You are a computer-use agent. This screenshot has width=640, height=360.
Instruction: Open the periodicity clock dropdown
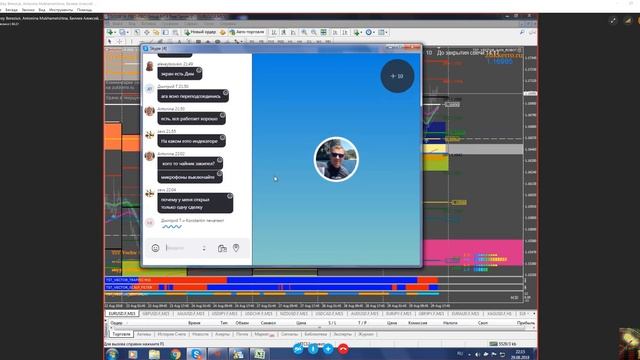coord(370,32)
